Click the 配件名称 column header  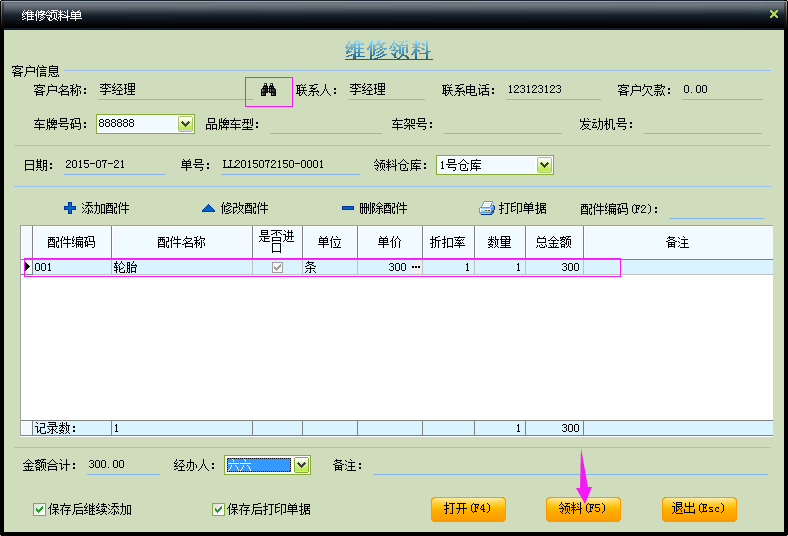coord(181,243)
